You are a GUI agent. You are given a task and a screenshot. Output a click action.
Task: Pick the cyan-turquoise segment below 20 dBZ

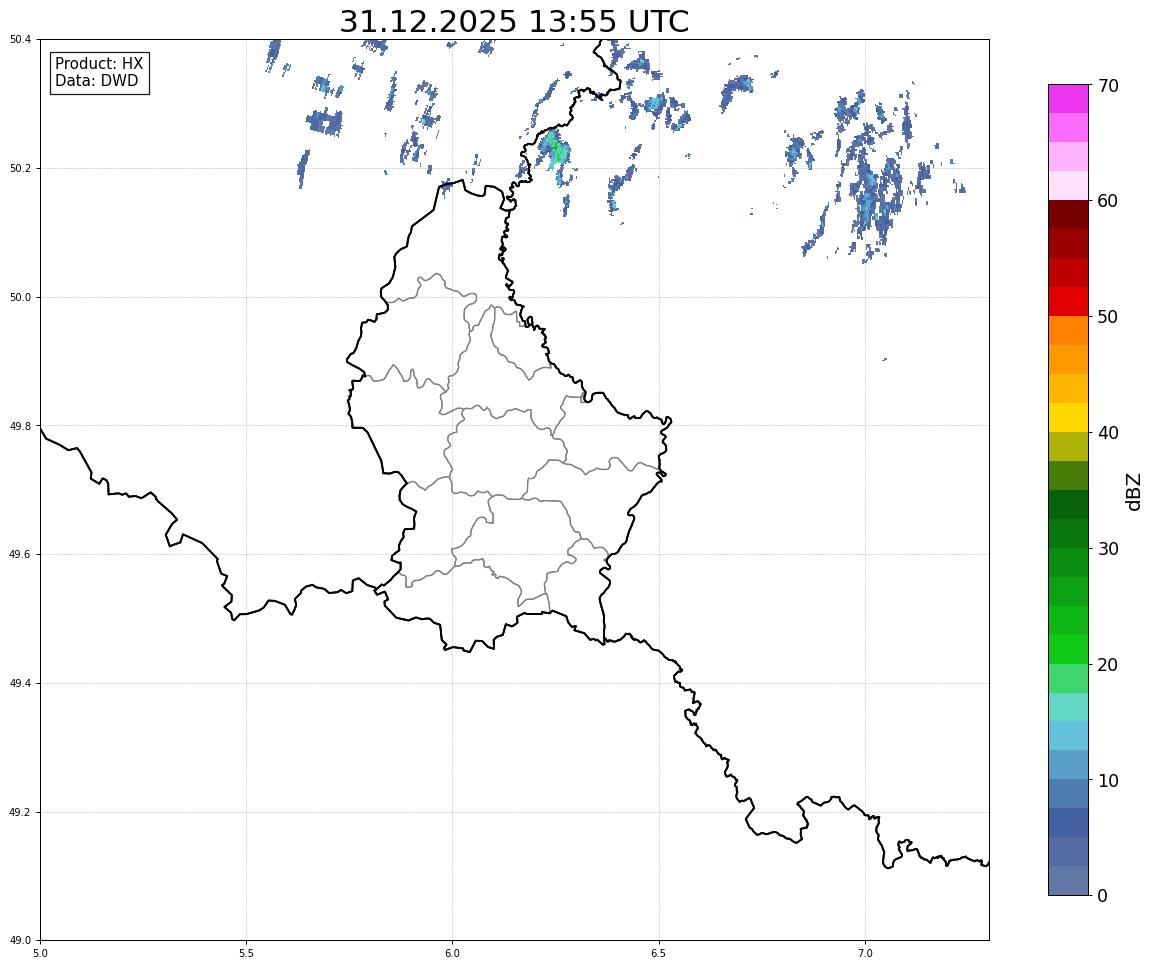click(x=1068, y=708)
